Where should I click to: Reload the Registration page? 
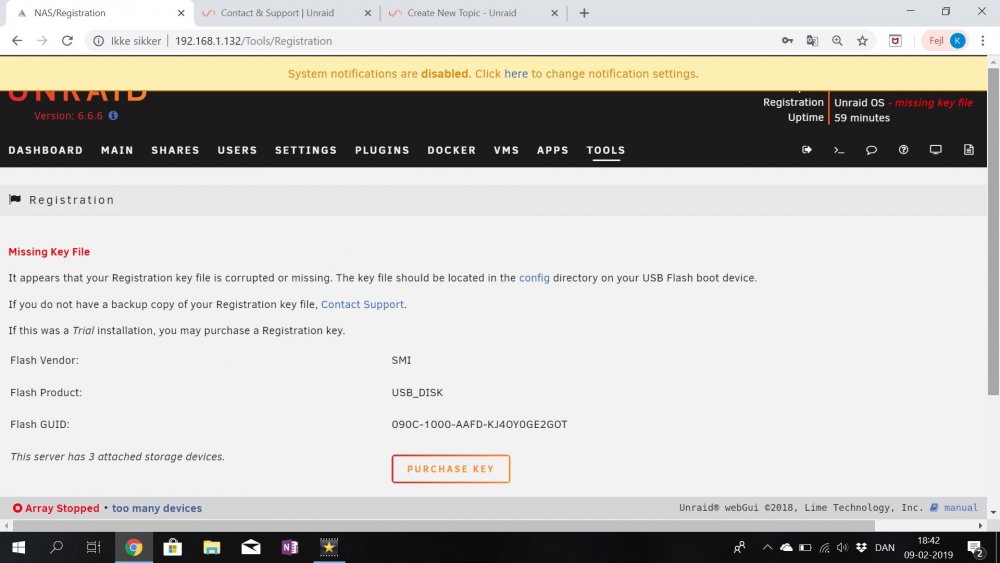pos(67,41)
